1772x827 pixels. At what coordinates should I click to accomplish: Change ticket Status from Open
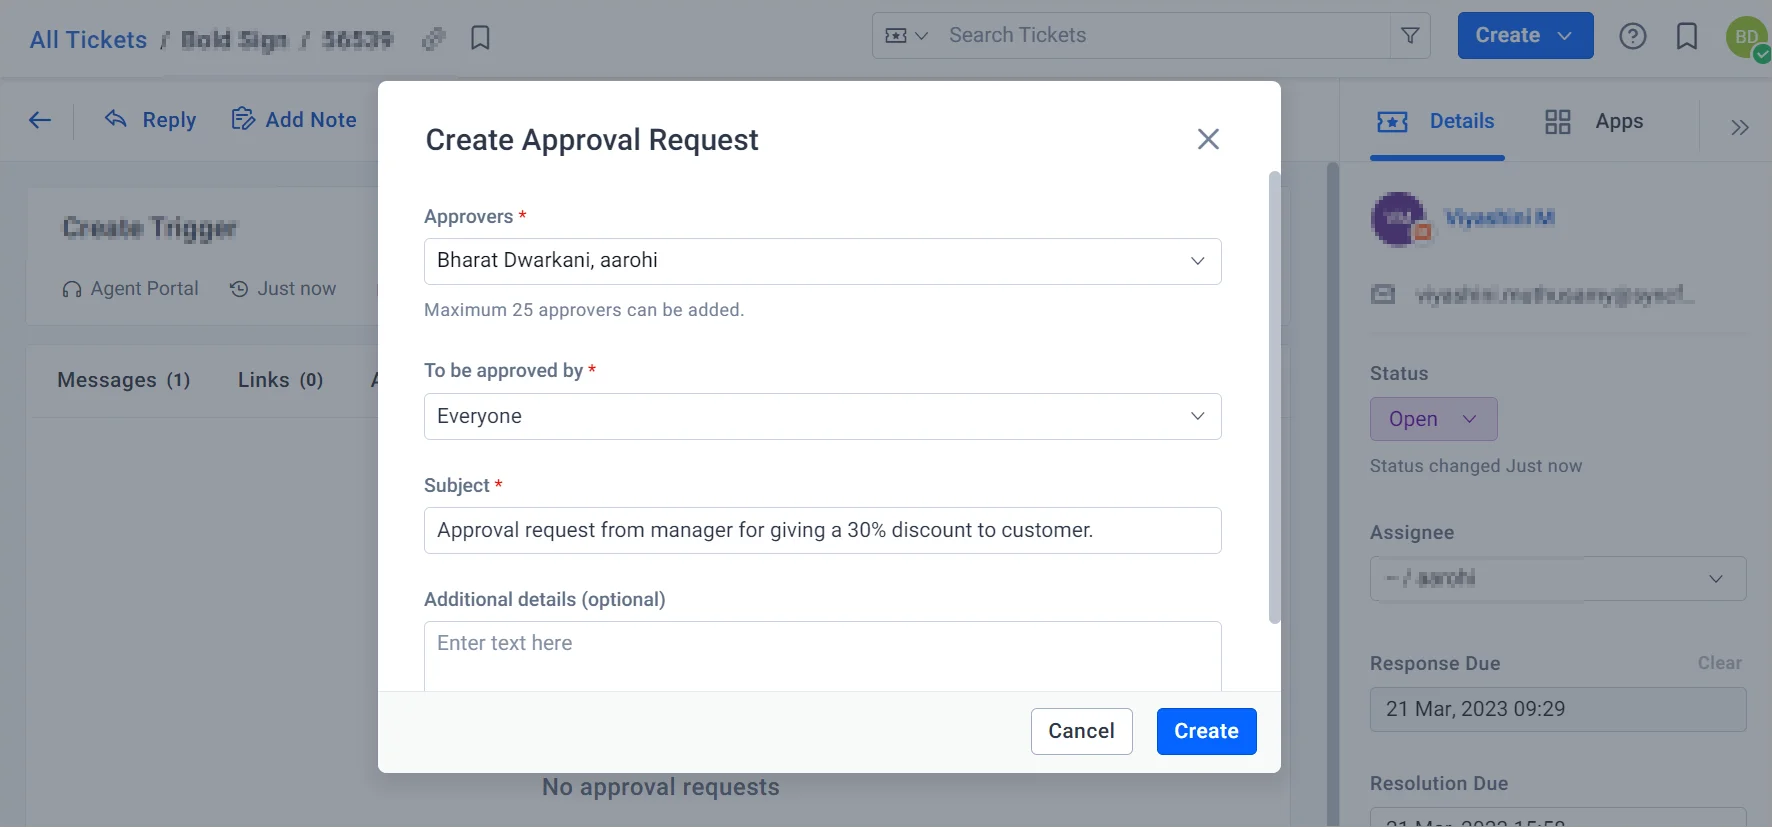pos(1433,419)
